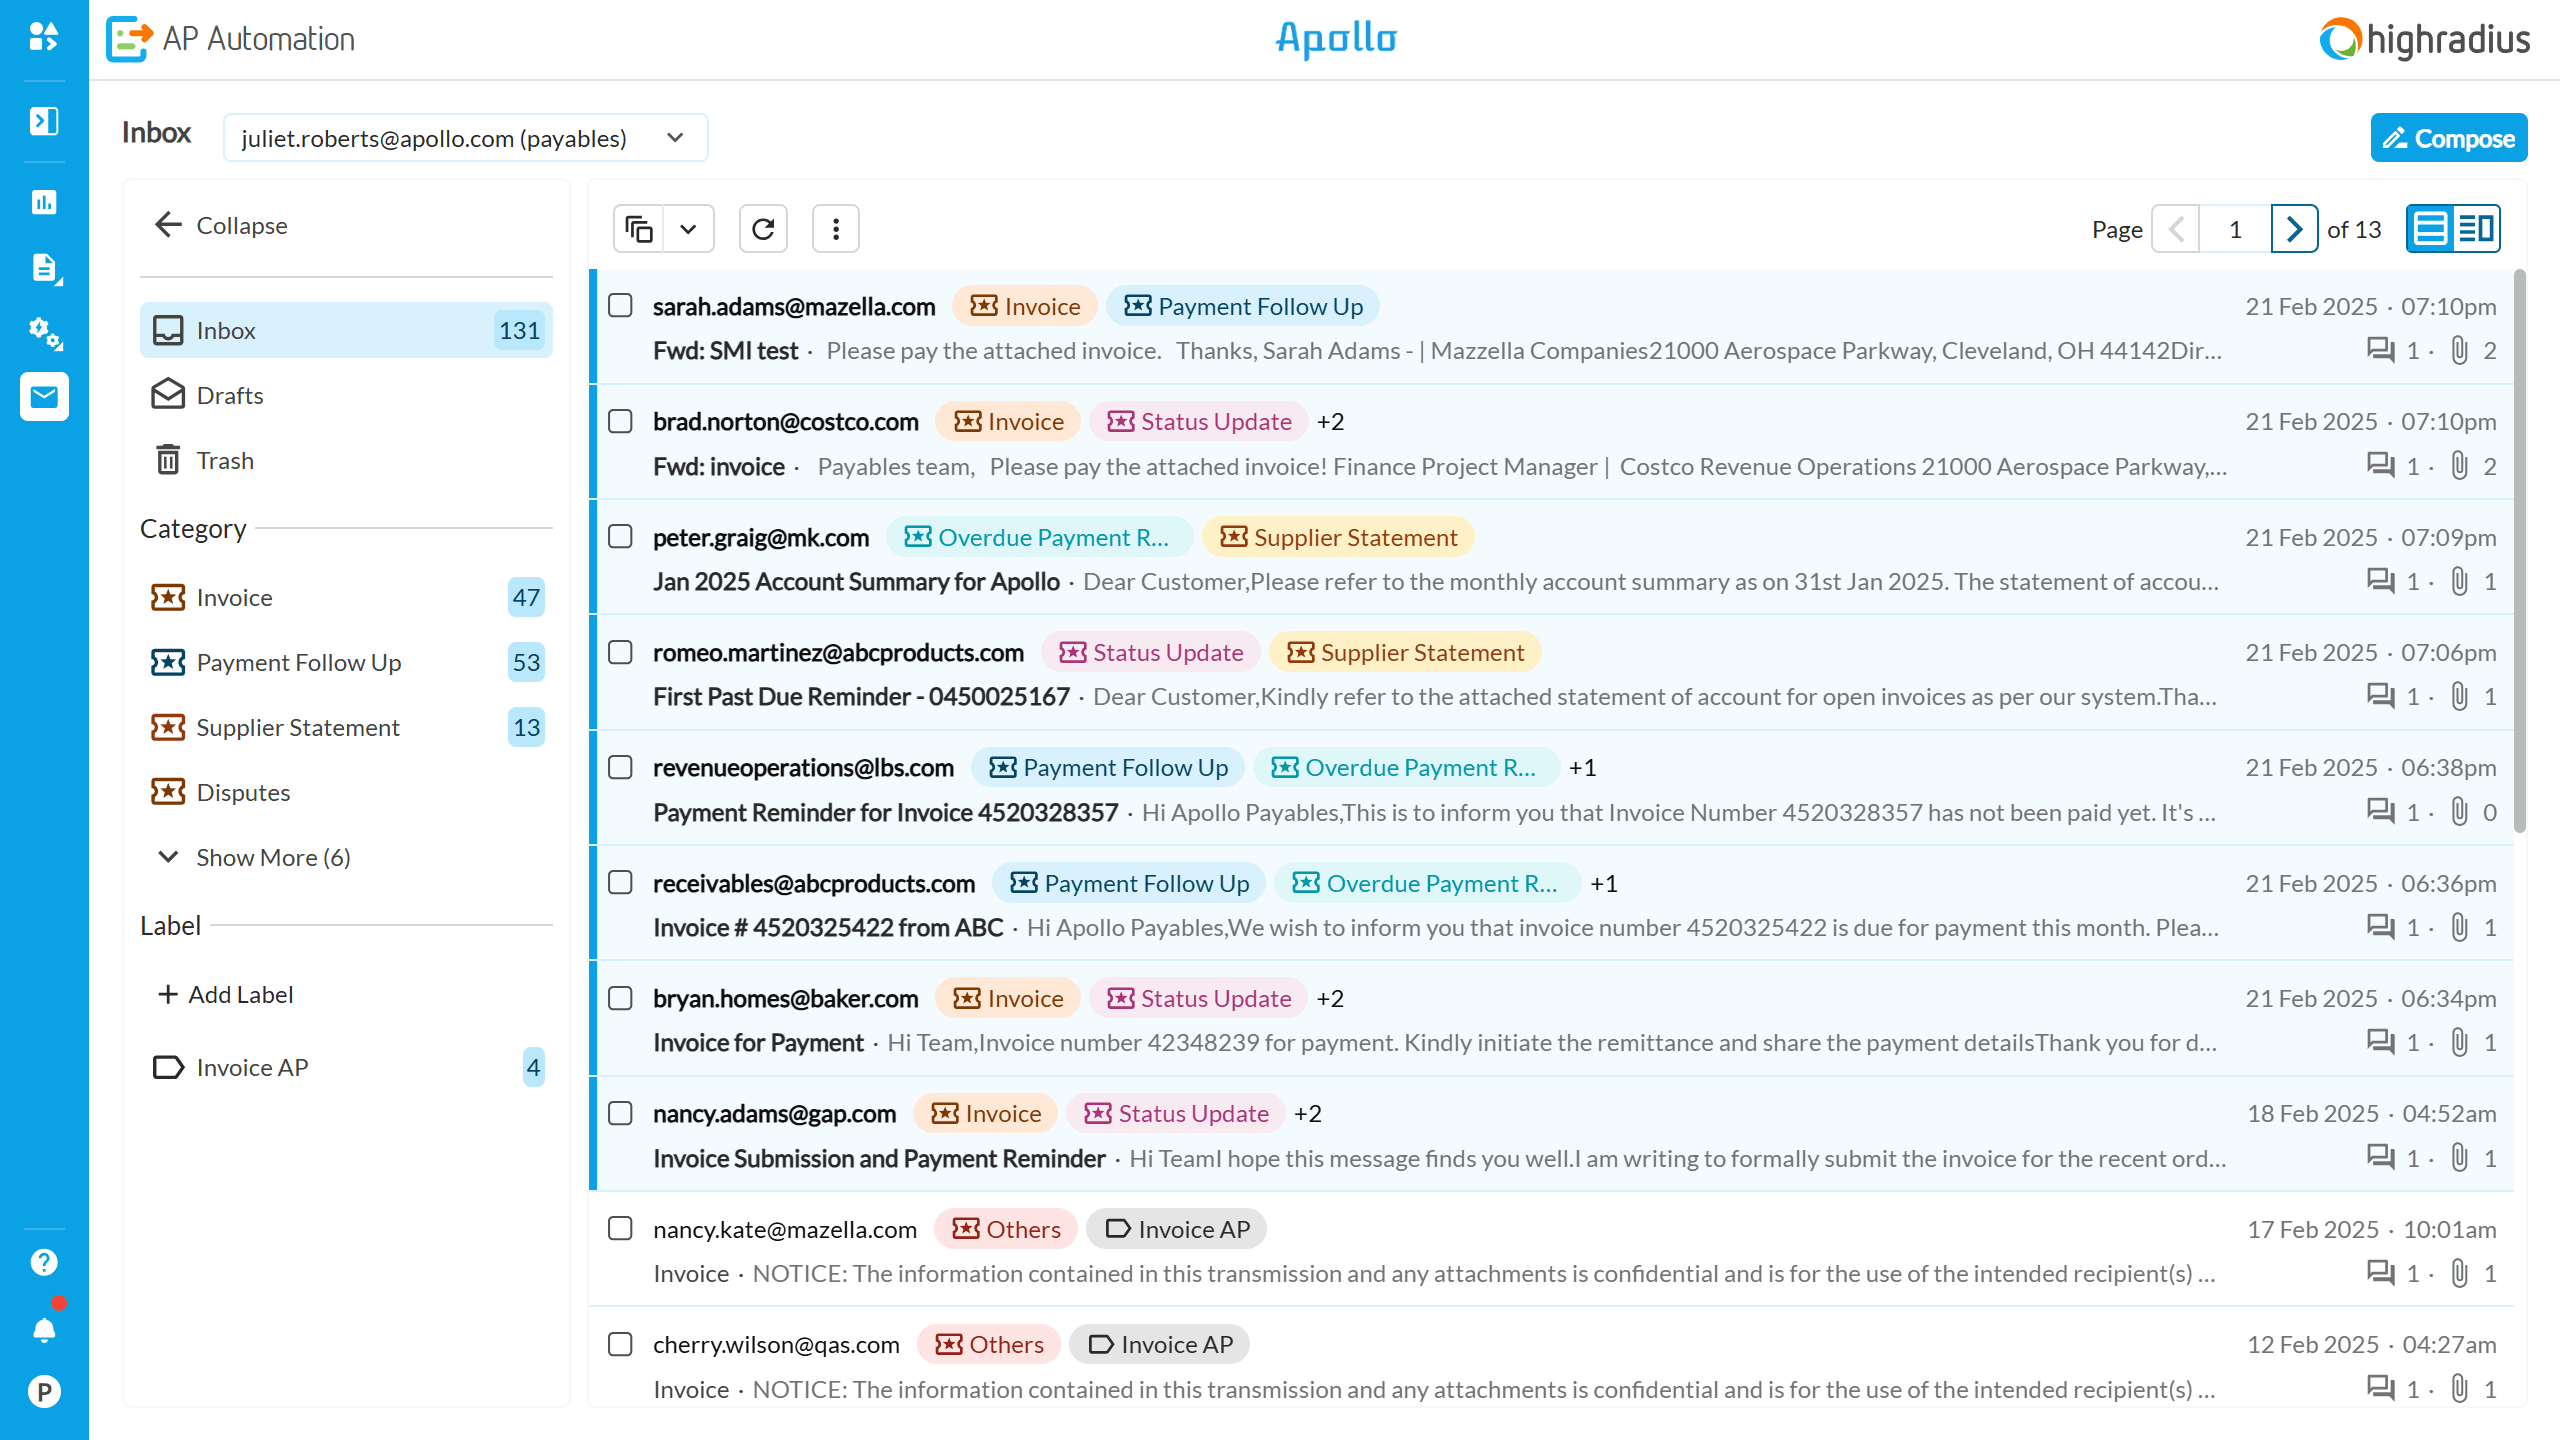The height and width of the screenshot is (1440, 2560).
Task: Tick the nancy.kate@mazella.com email checkbox
Action: [620, 1229]
